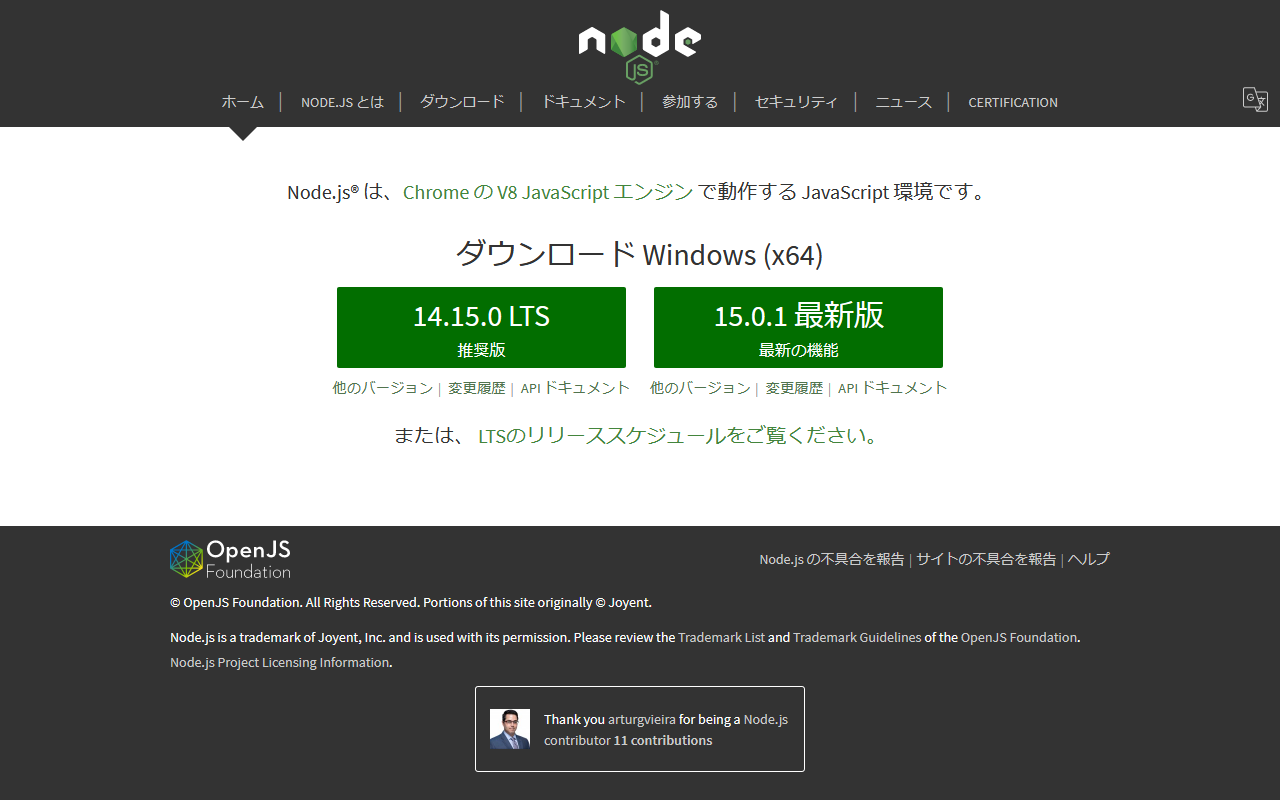
Task: Open the セキュリティ navigation item
Action: 796,102
